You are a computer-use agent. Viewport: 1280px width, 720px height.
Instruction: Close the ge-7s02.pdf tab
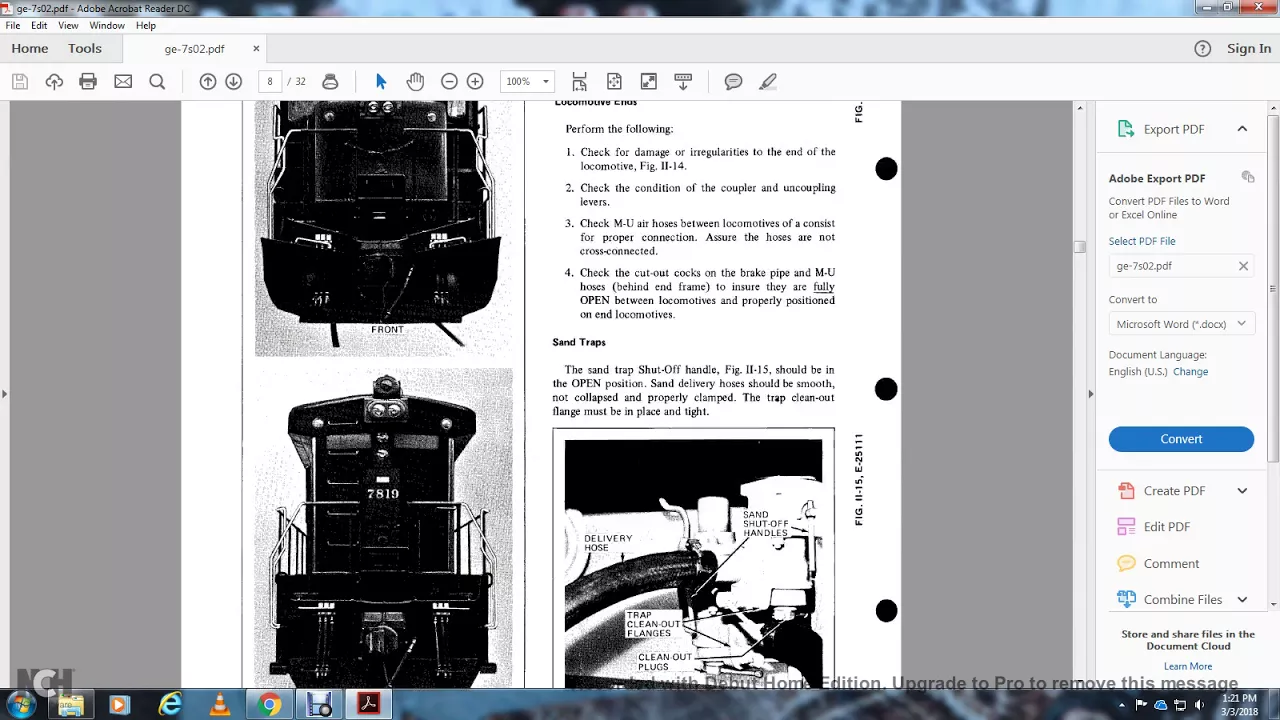point(256,48)
